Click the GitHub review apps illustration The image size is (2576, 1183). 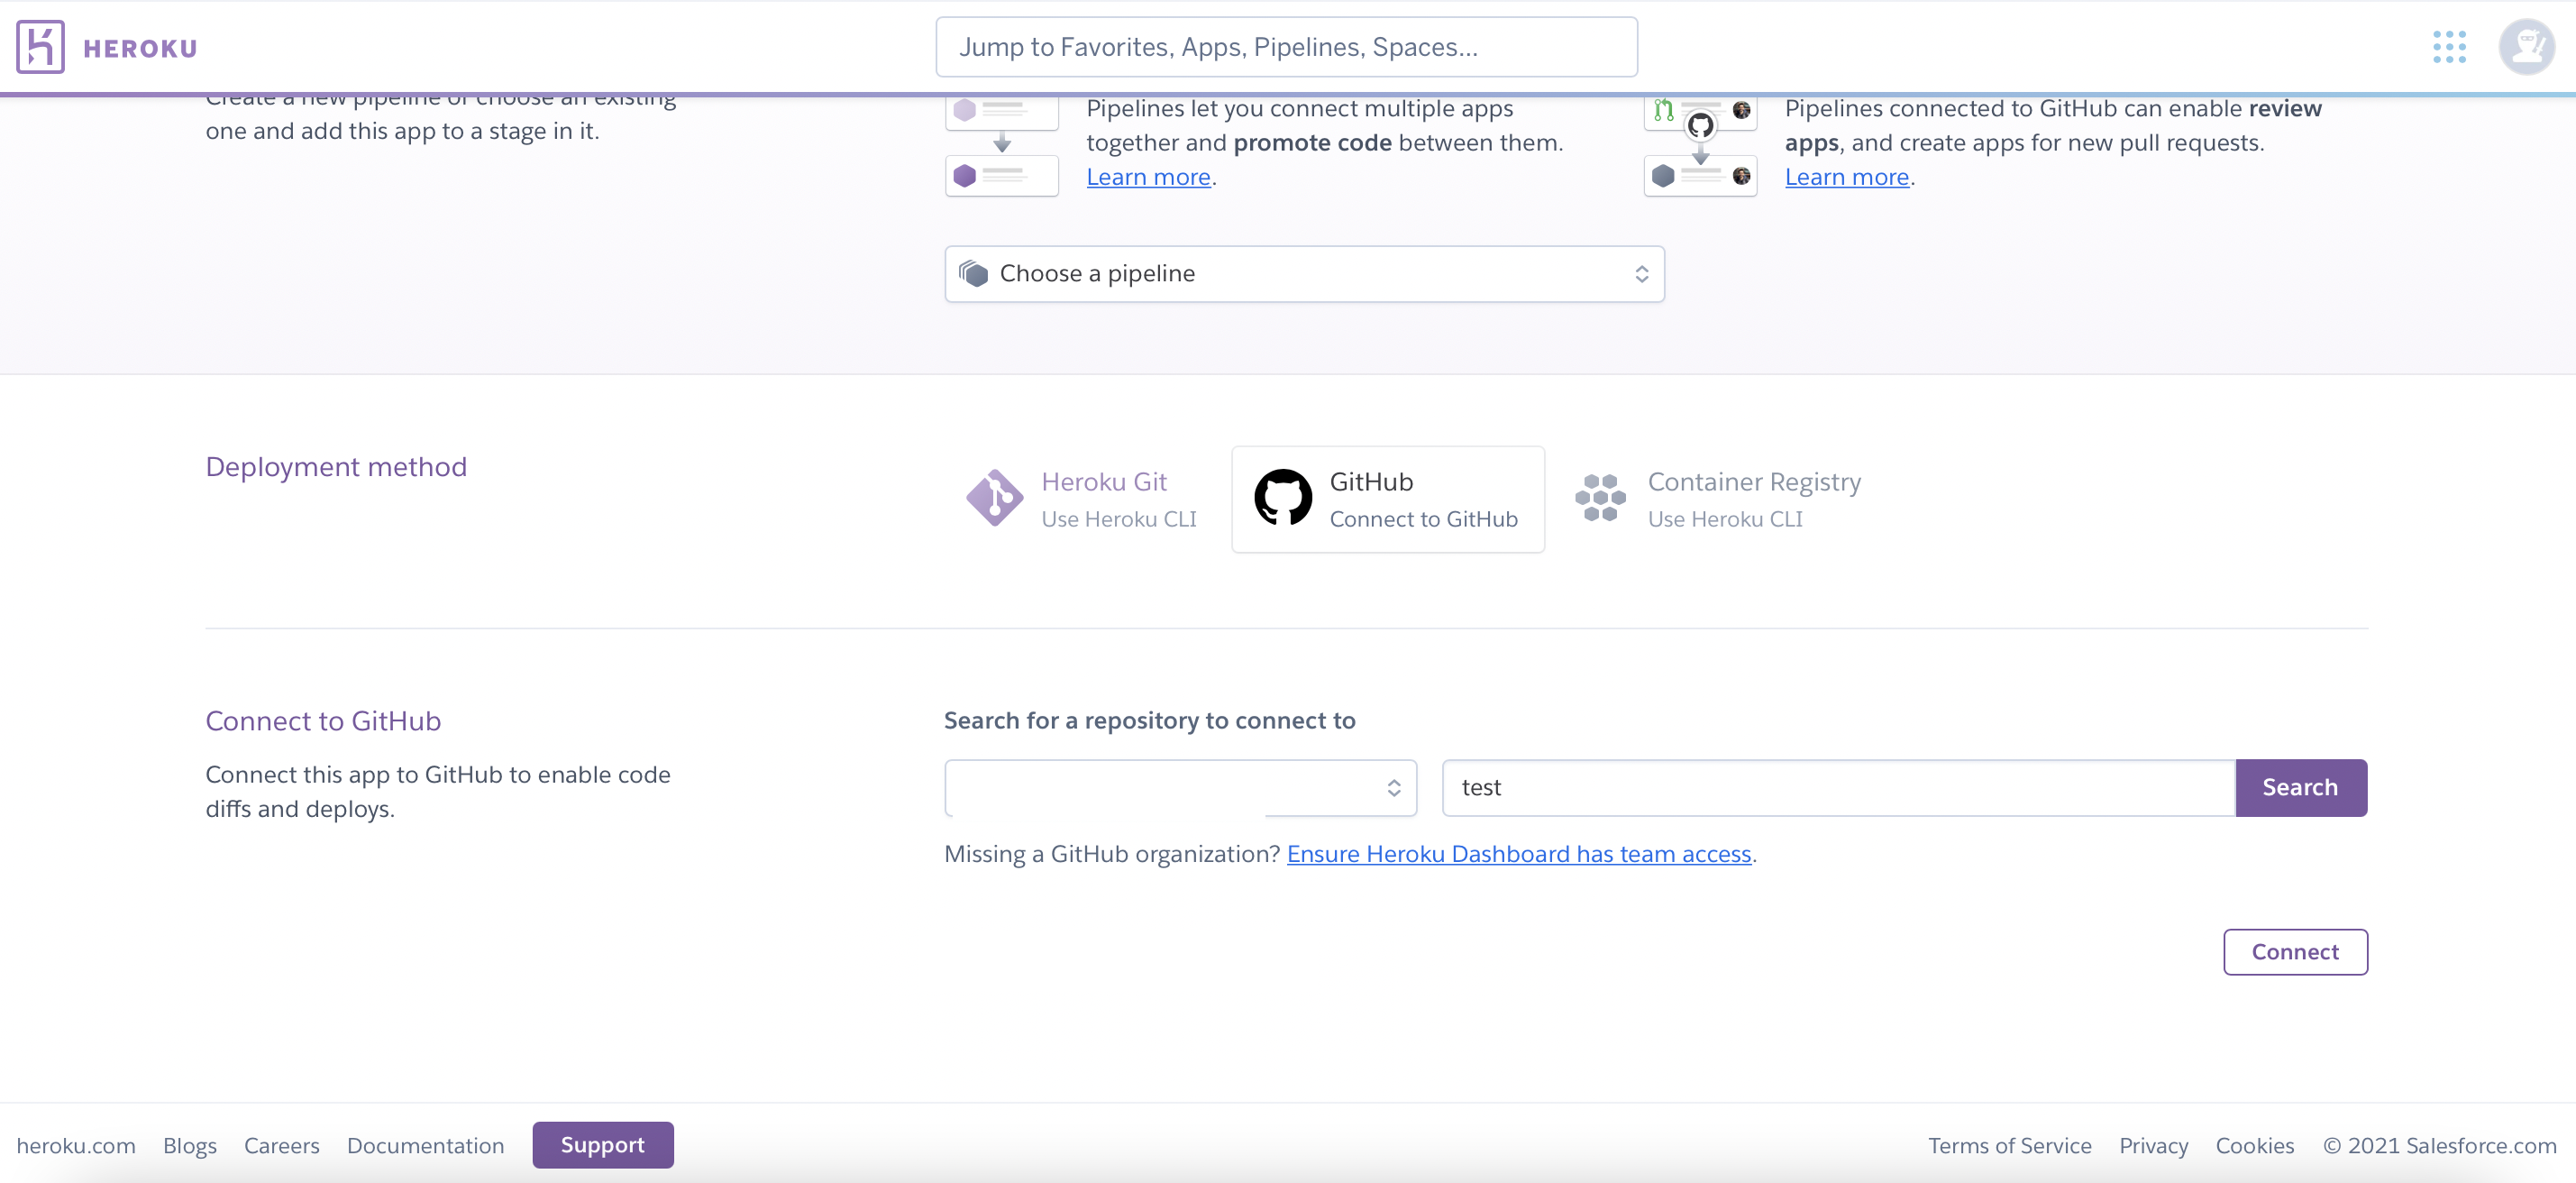click(1700, 146)
